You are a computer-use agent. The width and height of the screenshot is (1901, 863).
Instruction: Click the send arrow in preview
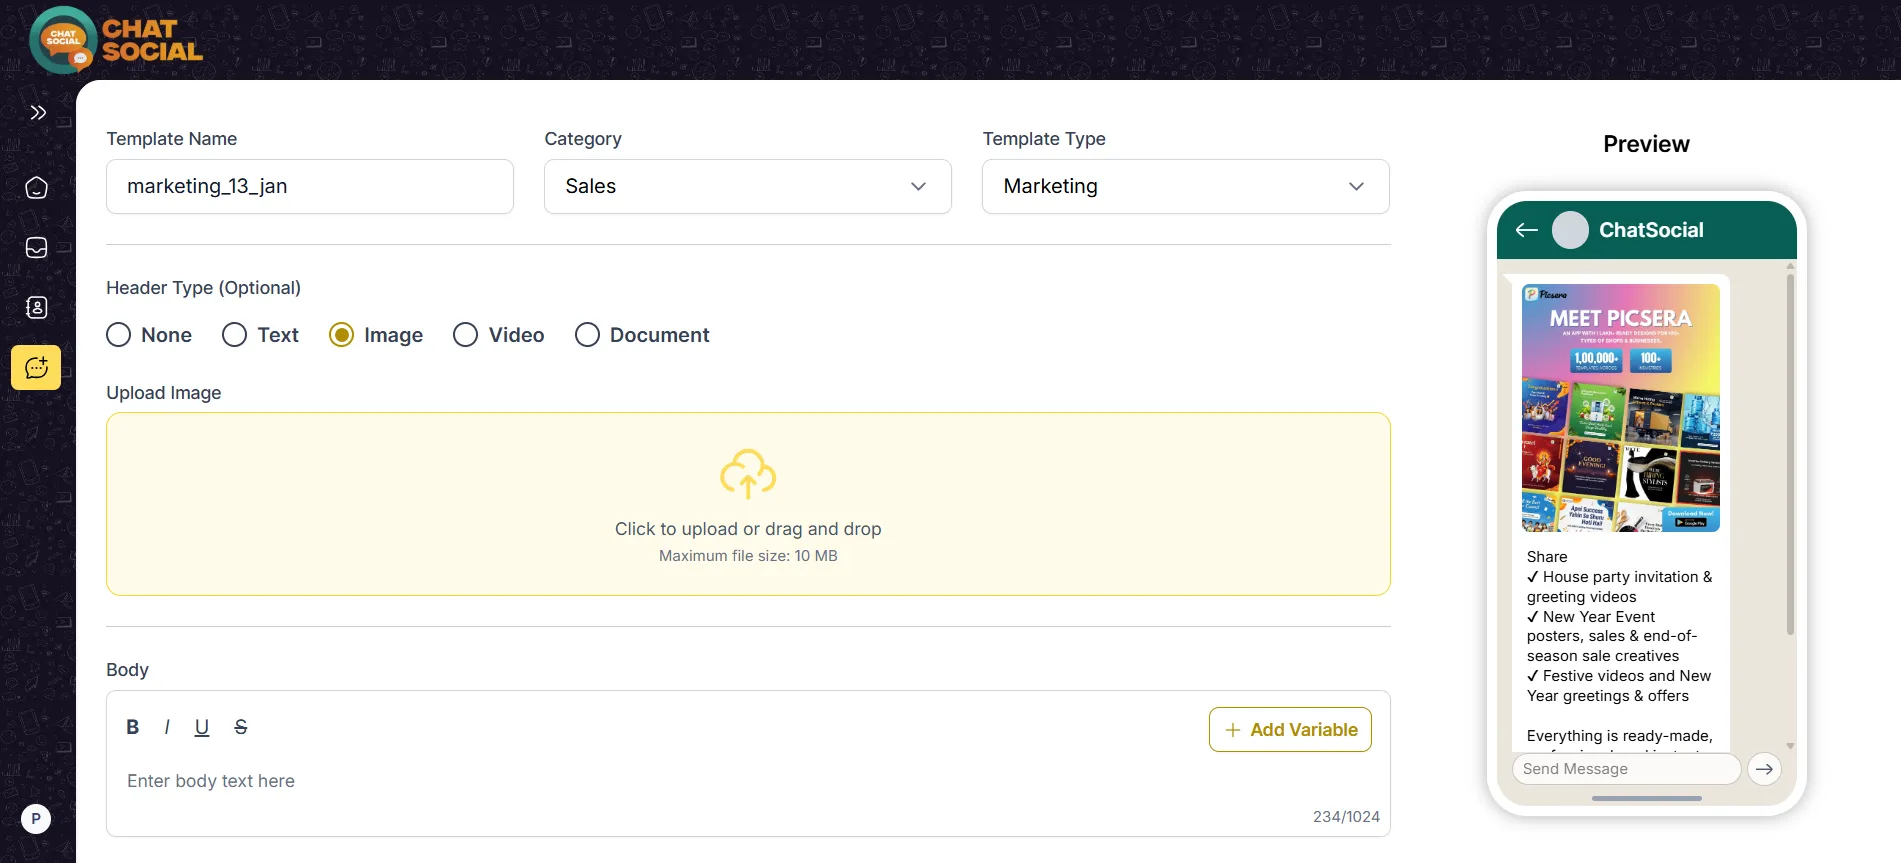point(1764,769)
